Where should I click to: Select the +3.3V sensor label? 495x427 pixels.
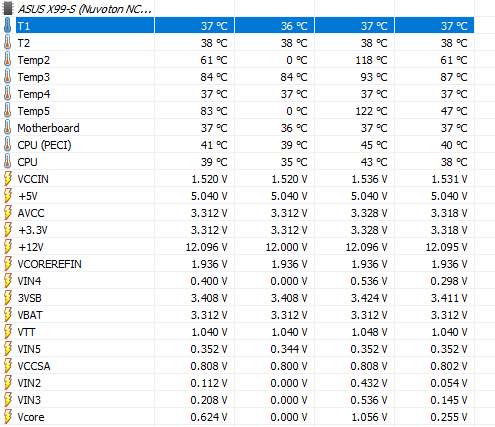[33, 230]
